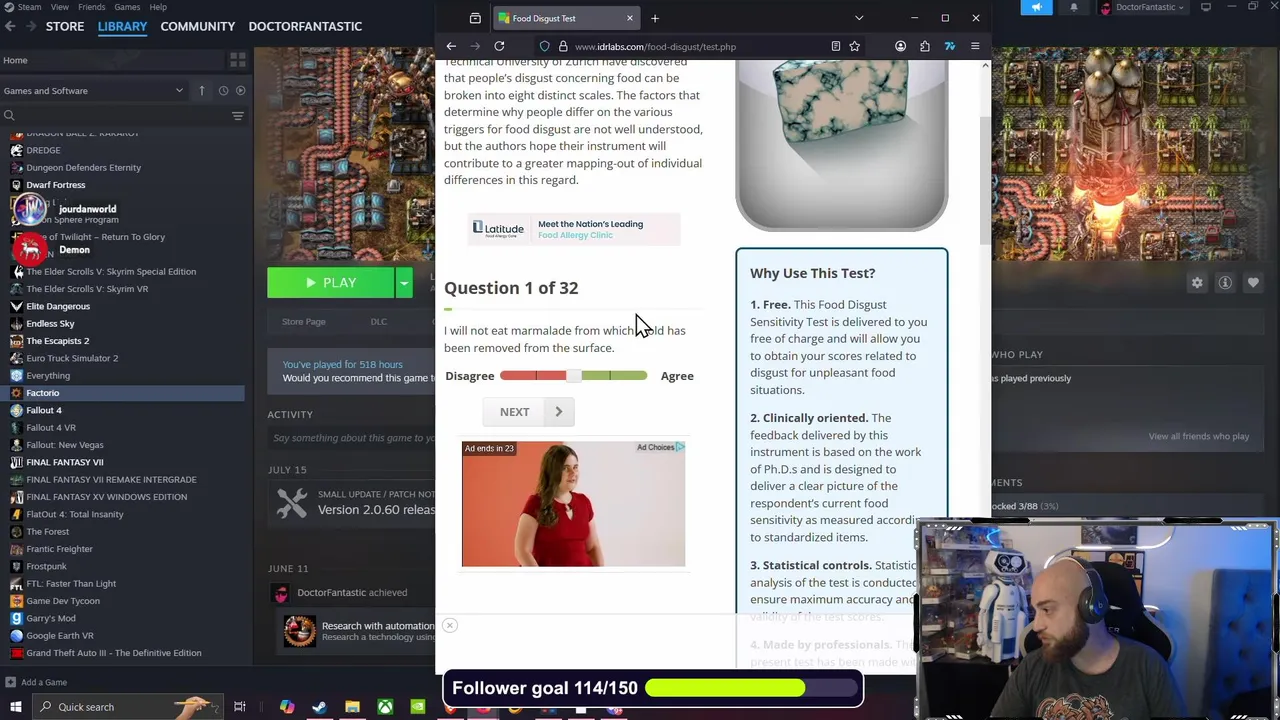Switch to the STORE tab
The height and width of the screenshot is (720, 1280).
65,26
